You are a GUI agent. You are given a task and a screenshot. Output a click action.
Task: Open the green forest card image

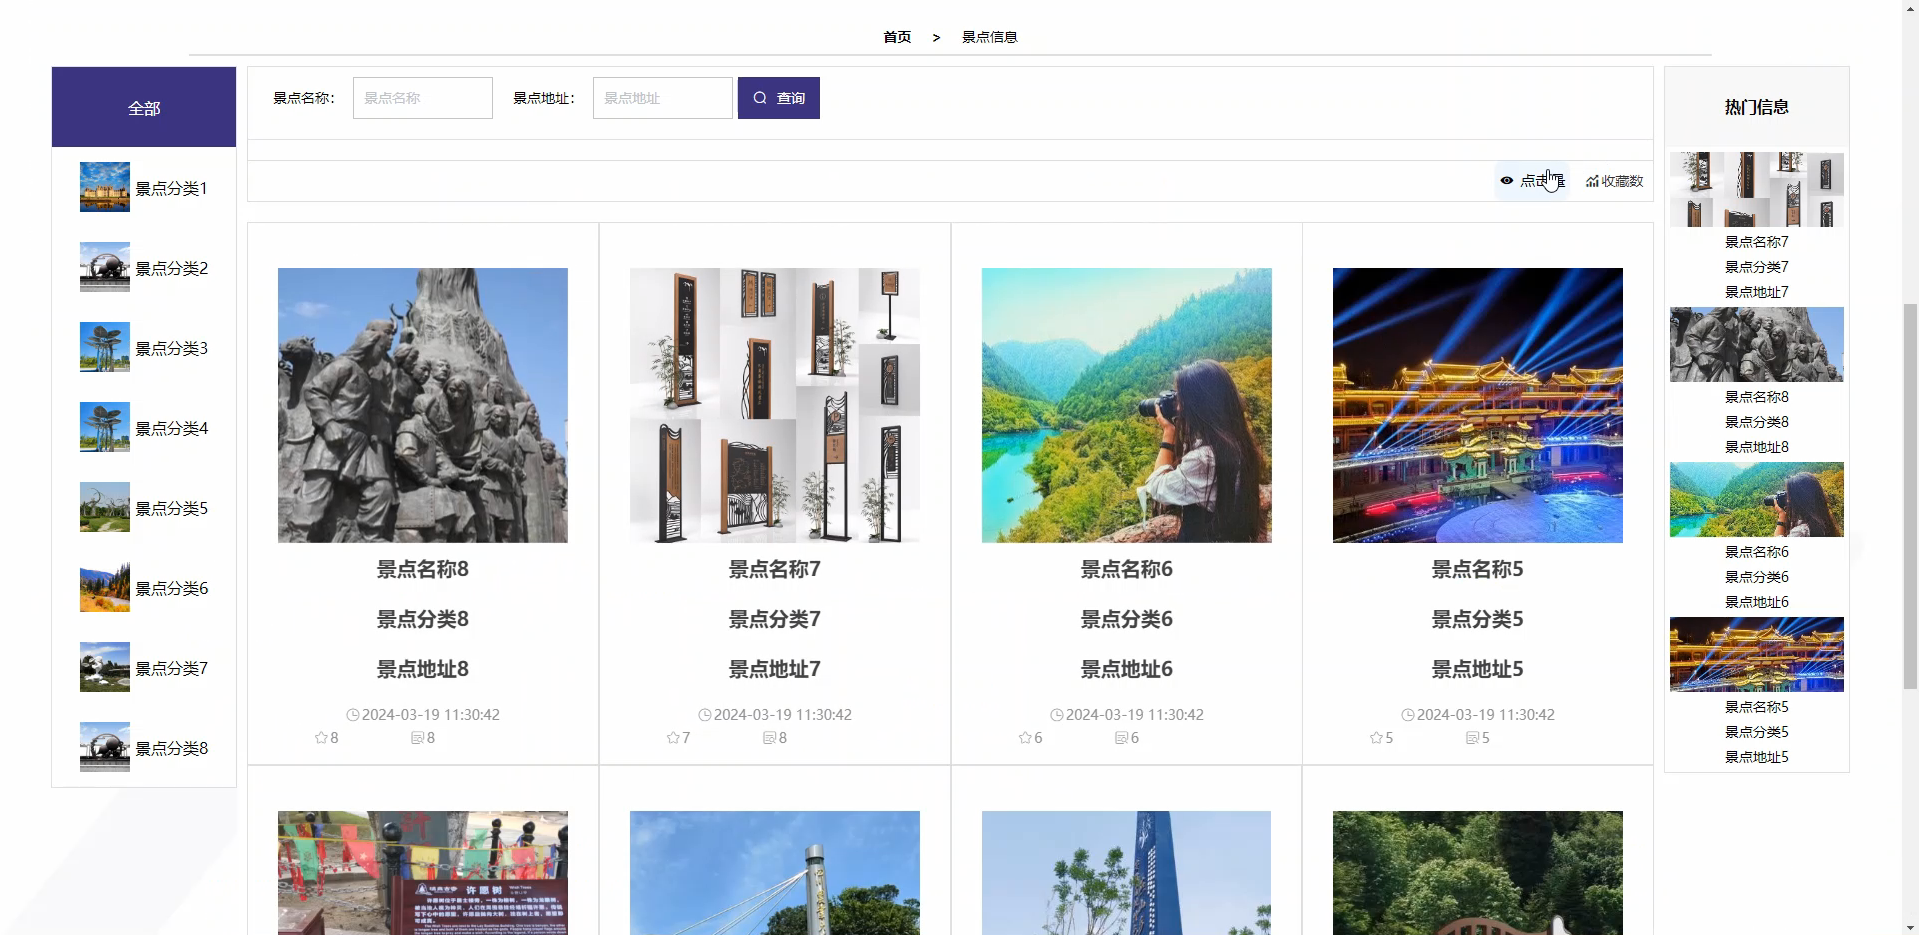click(x=1478, y=873)
